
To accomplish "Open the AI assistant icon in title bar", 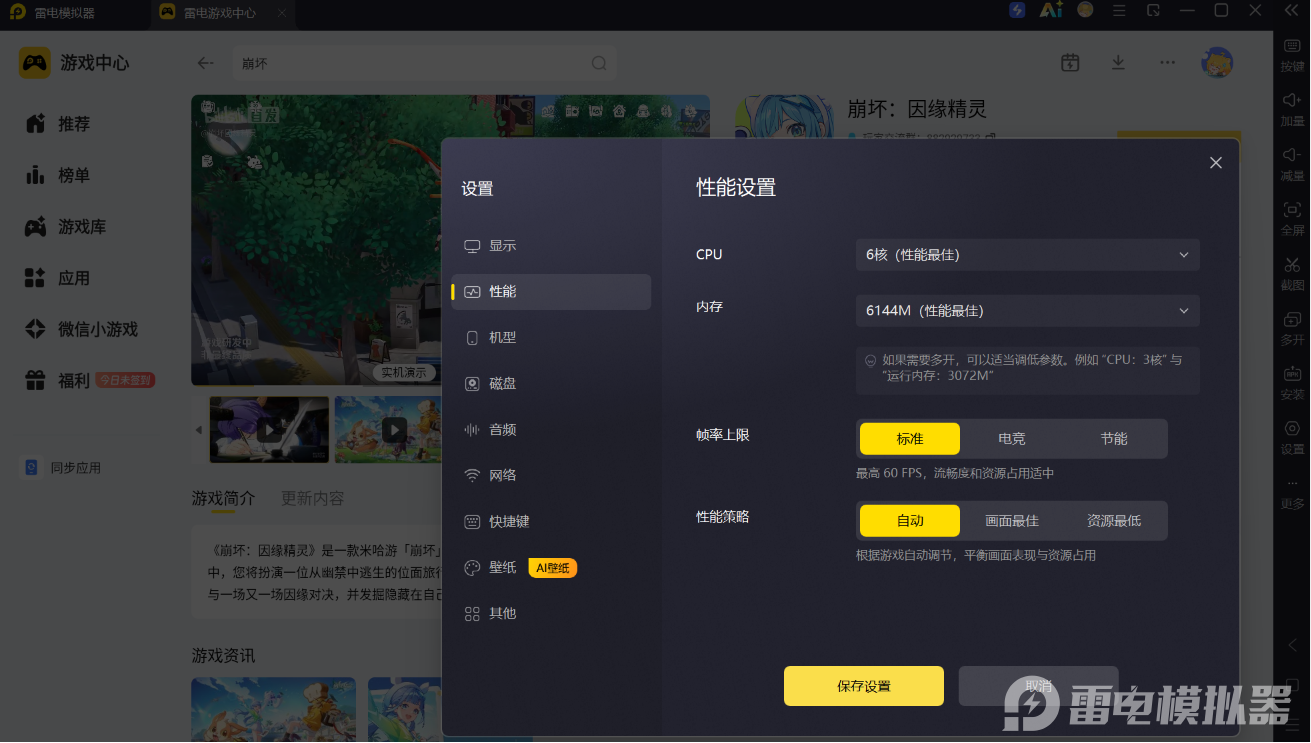I will (x=1050, y=10).
